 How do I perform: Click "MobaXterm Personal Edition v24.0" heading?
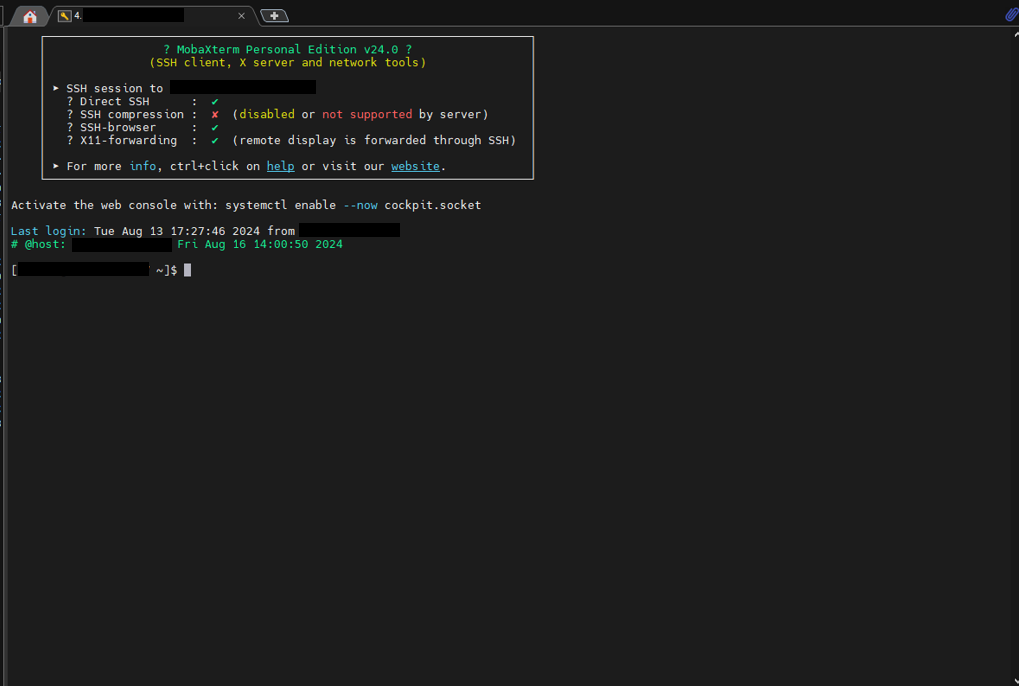(287, 49)
